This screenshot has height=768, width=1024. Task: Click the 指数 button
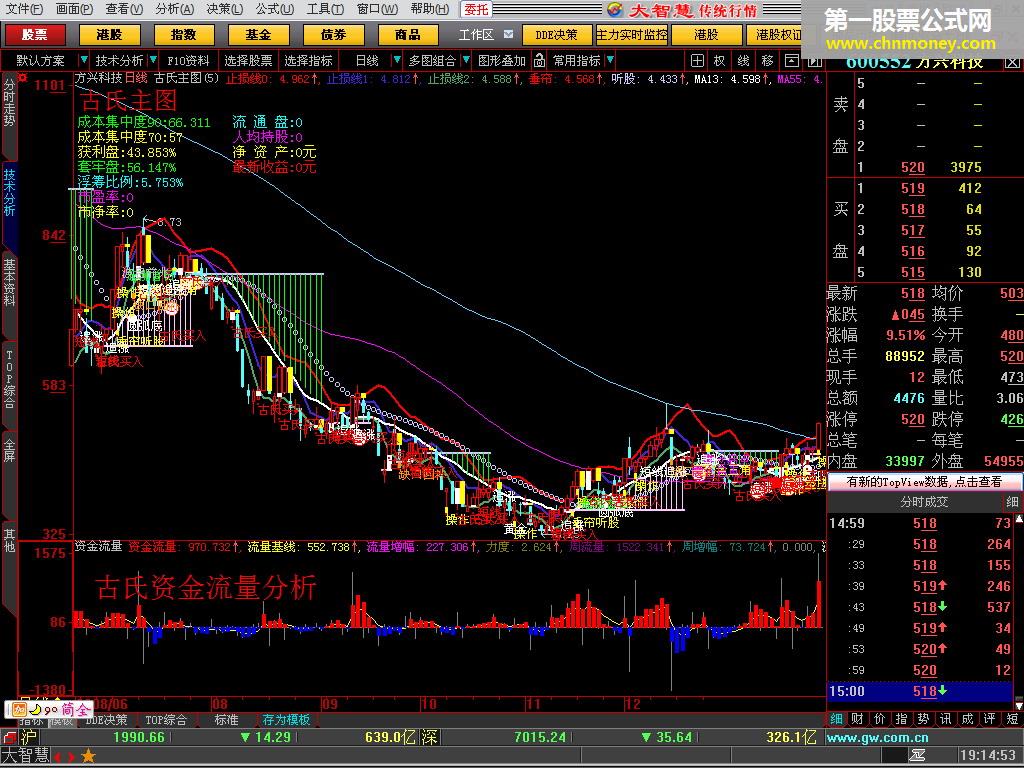(184, 35)
